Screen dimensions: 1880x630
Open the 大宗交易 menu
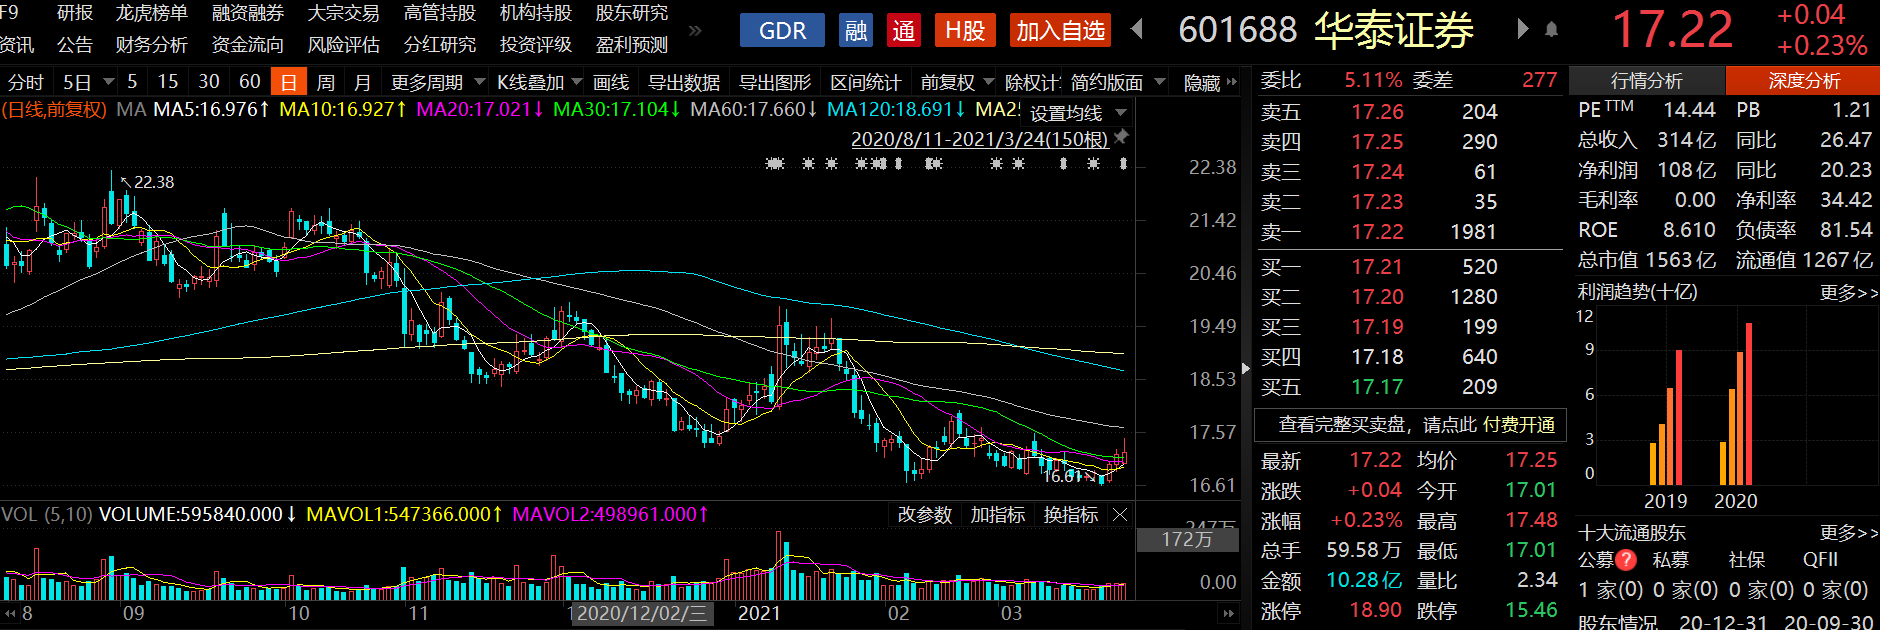pyautogui.click(x=344, y=13)
